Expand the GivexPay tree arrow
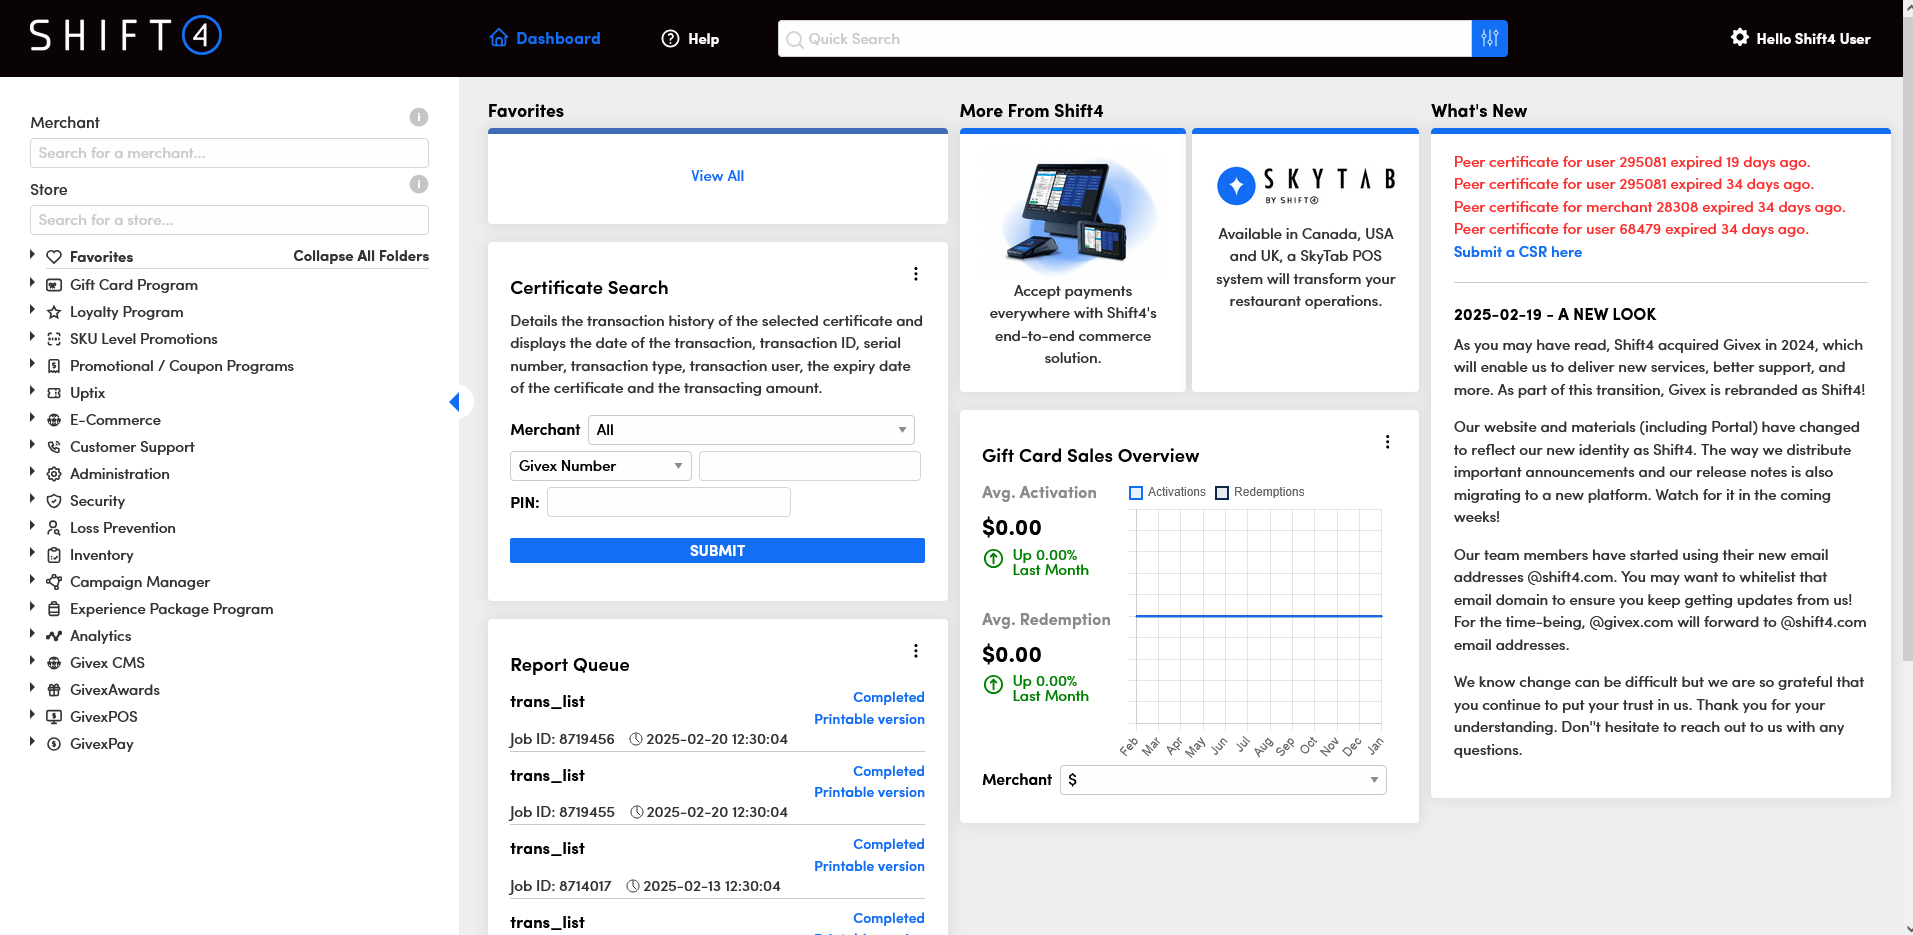 click(32, 742)
